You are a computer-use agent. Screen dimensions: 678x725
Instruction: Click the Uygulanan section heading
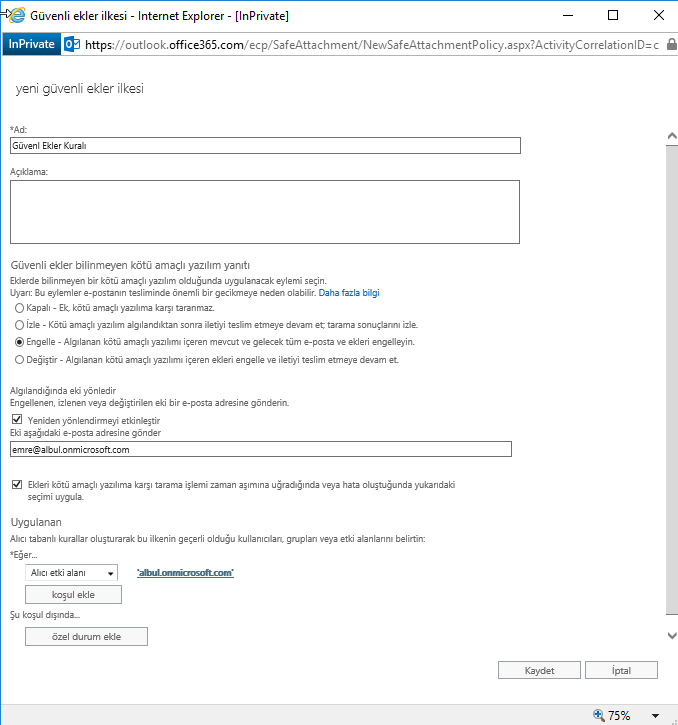point(36,522)
